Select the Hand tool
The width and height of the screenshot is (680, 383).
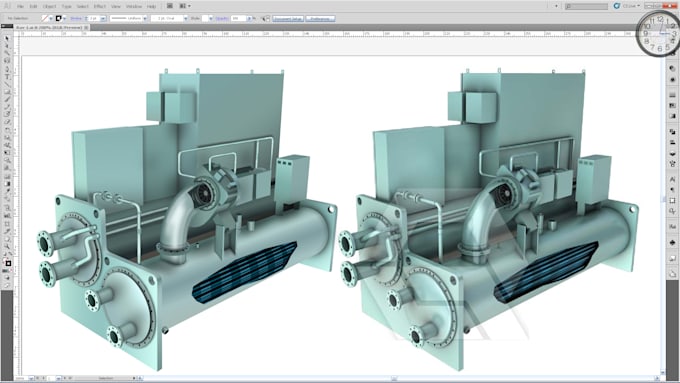pos(7,240)
